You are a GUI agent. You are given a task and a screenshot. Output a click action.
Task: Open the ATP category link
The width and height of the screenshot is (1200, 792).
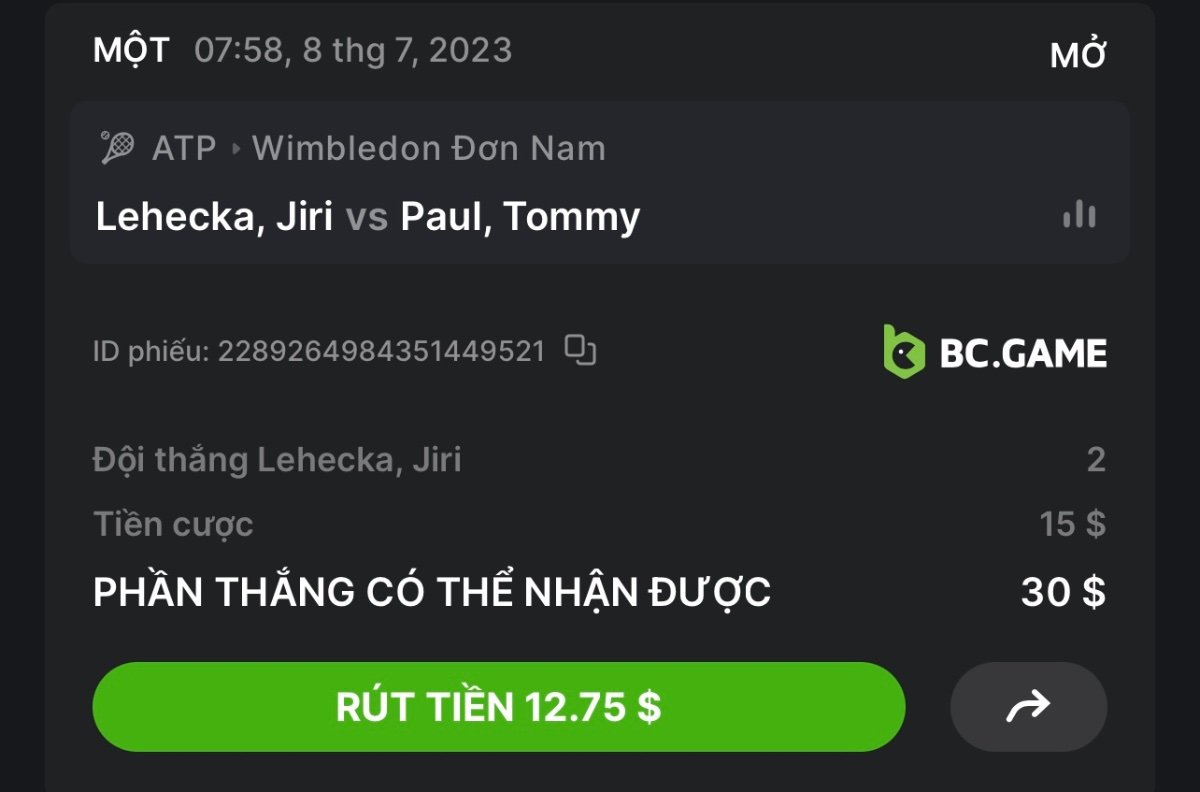[x=184, y=149]
